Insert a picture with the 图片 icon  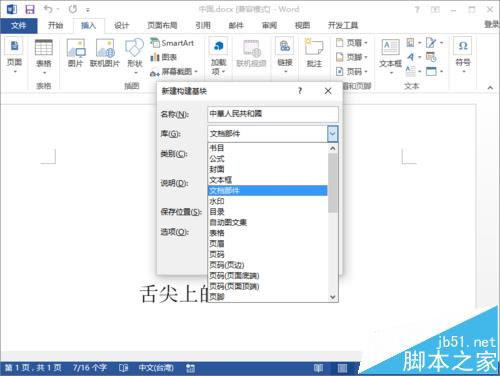[75, 53]
